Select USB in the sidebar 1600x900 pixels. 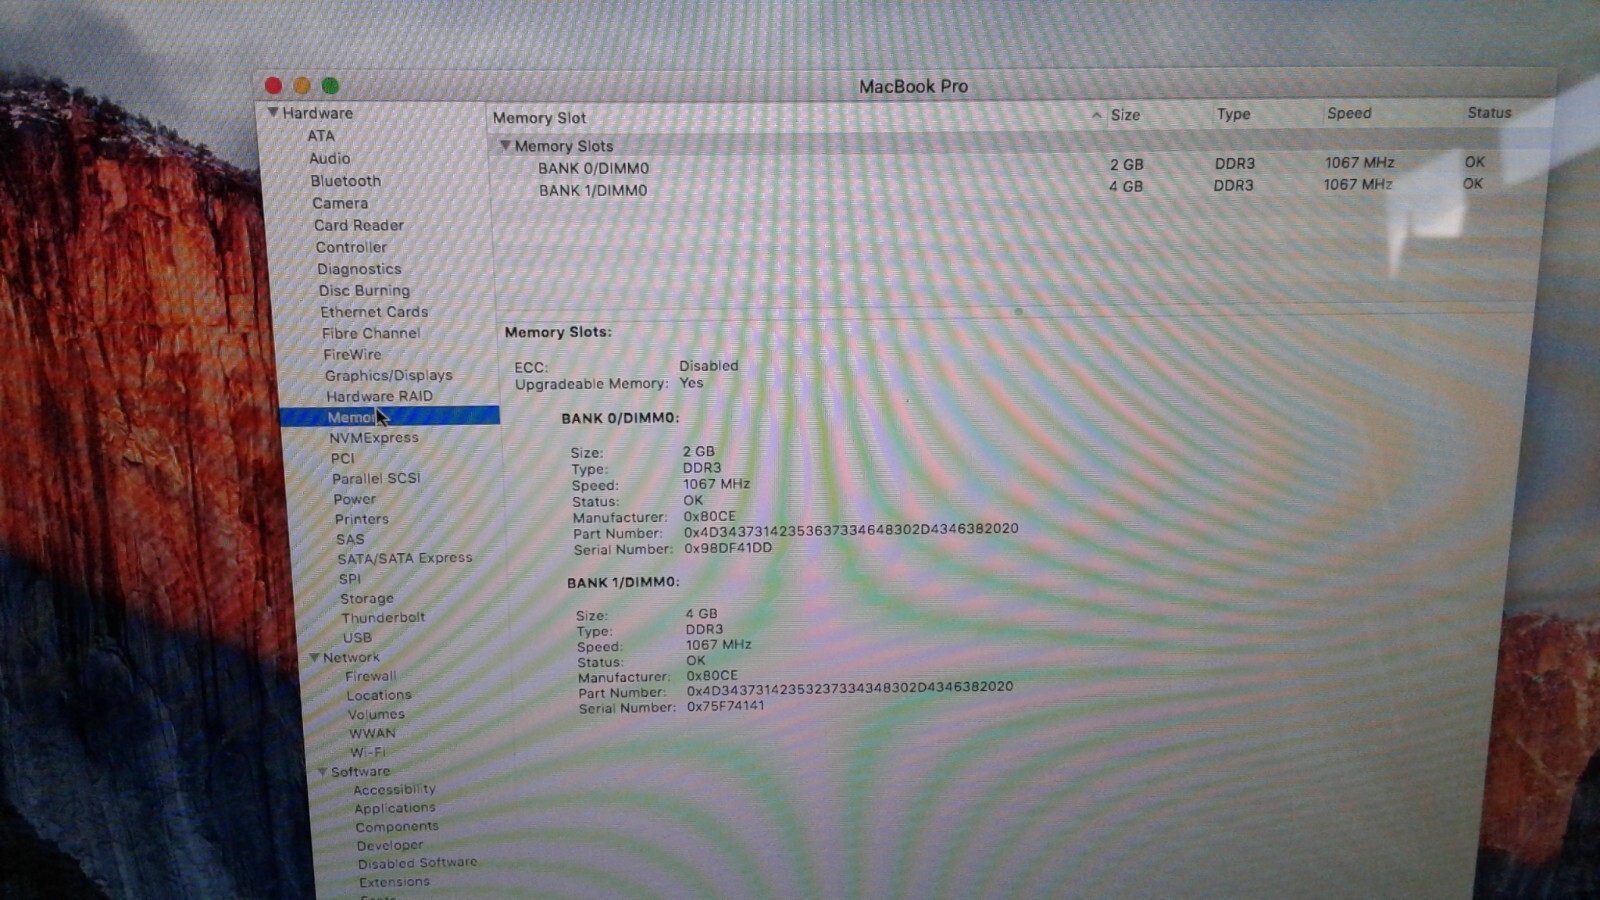coord(357,637)
